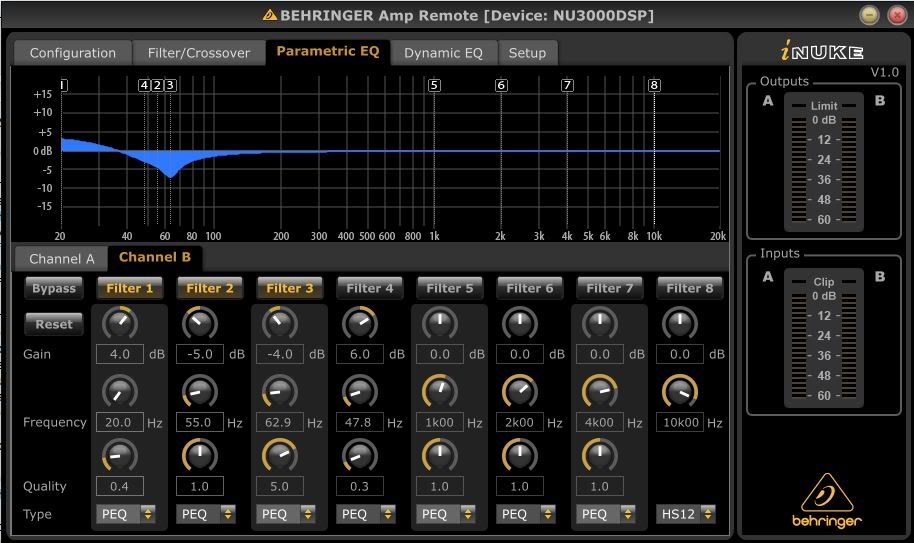The width and height of the screenshot is (914, 543).
Task: Click Filter 7 gain knob
Action: (599, 323)
